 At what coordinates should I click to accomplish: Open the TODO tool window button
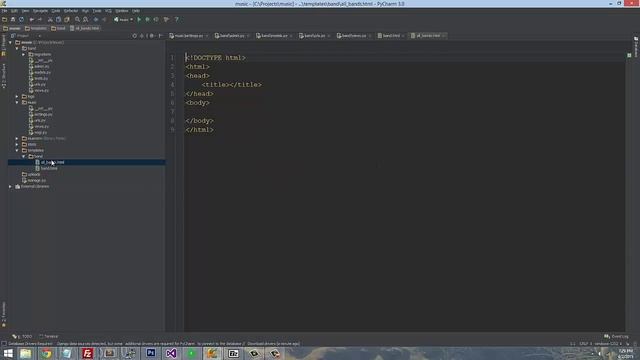point(22,337)
